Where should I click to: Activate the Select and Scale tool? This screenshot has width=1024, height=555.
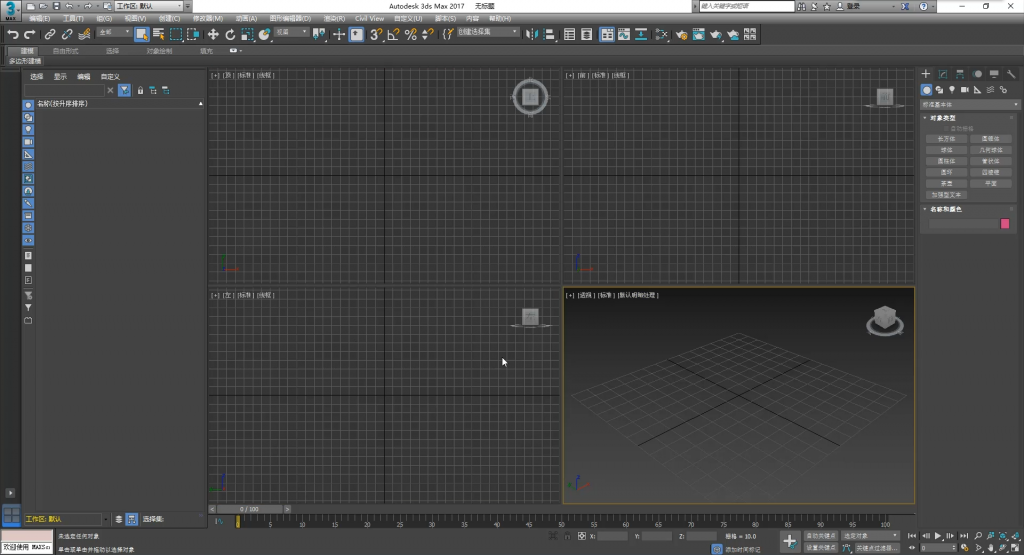tap(247, 35)
